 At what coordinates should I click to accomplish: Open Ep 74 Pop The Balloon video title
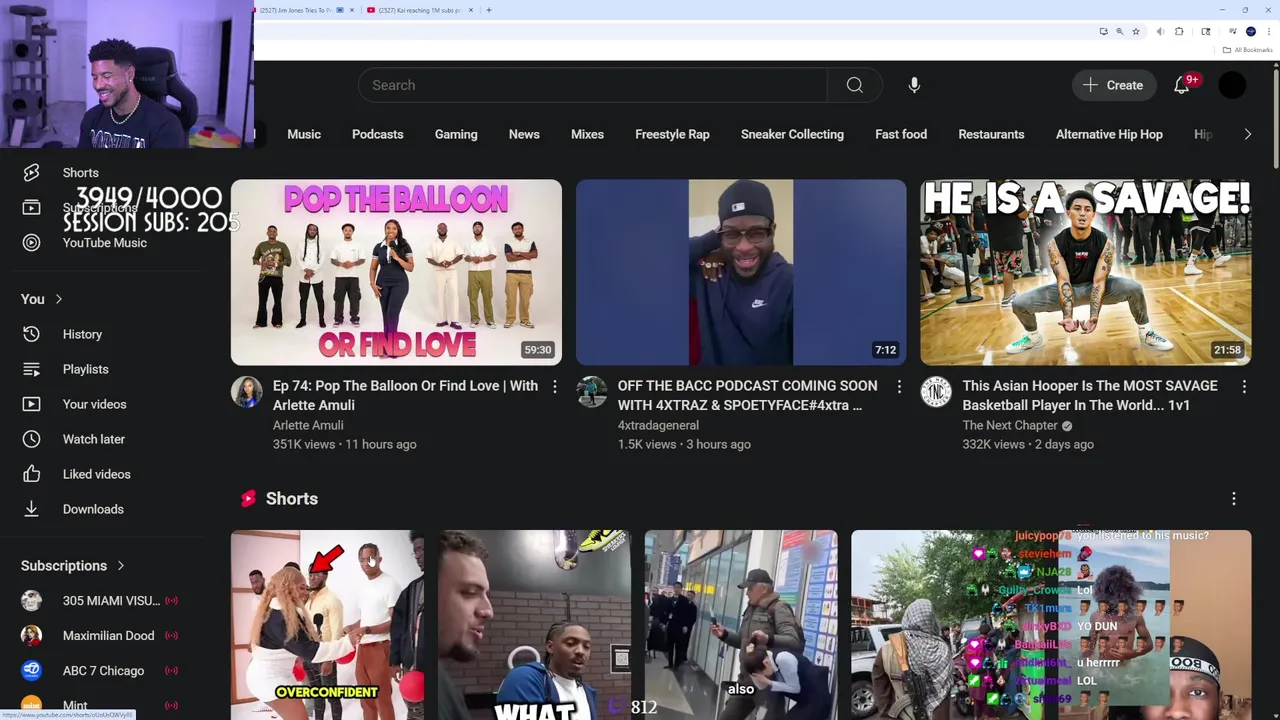[405, 395]
